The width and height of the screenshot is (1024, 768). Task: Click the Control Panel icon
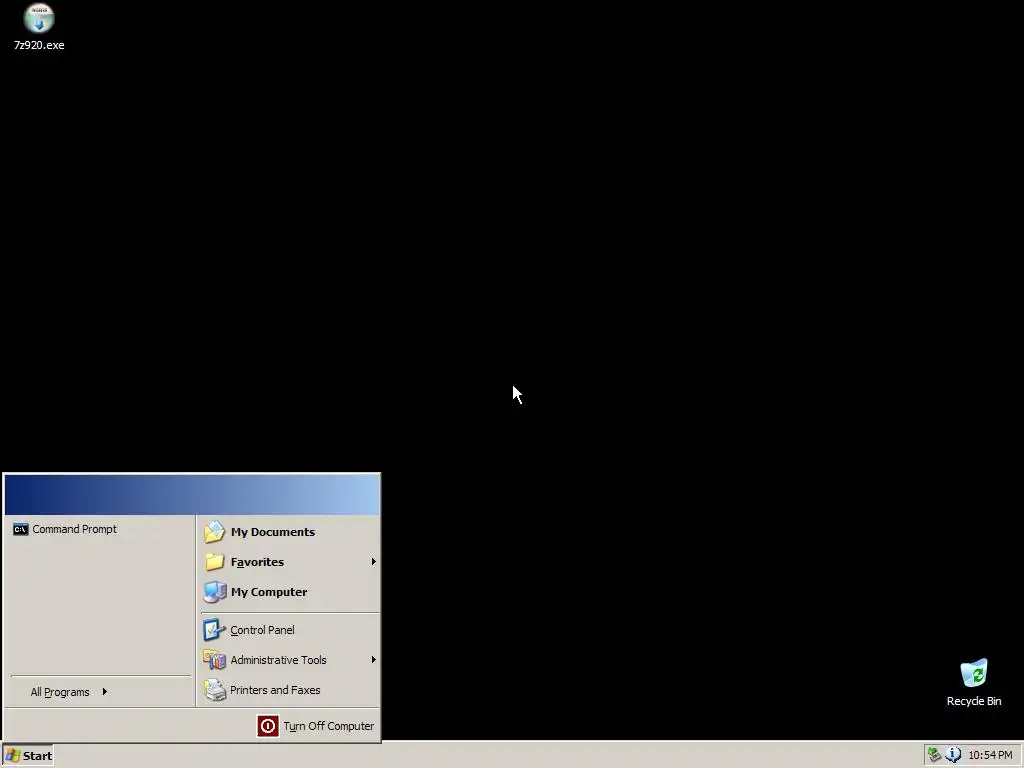[214, 630]
